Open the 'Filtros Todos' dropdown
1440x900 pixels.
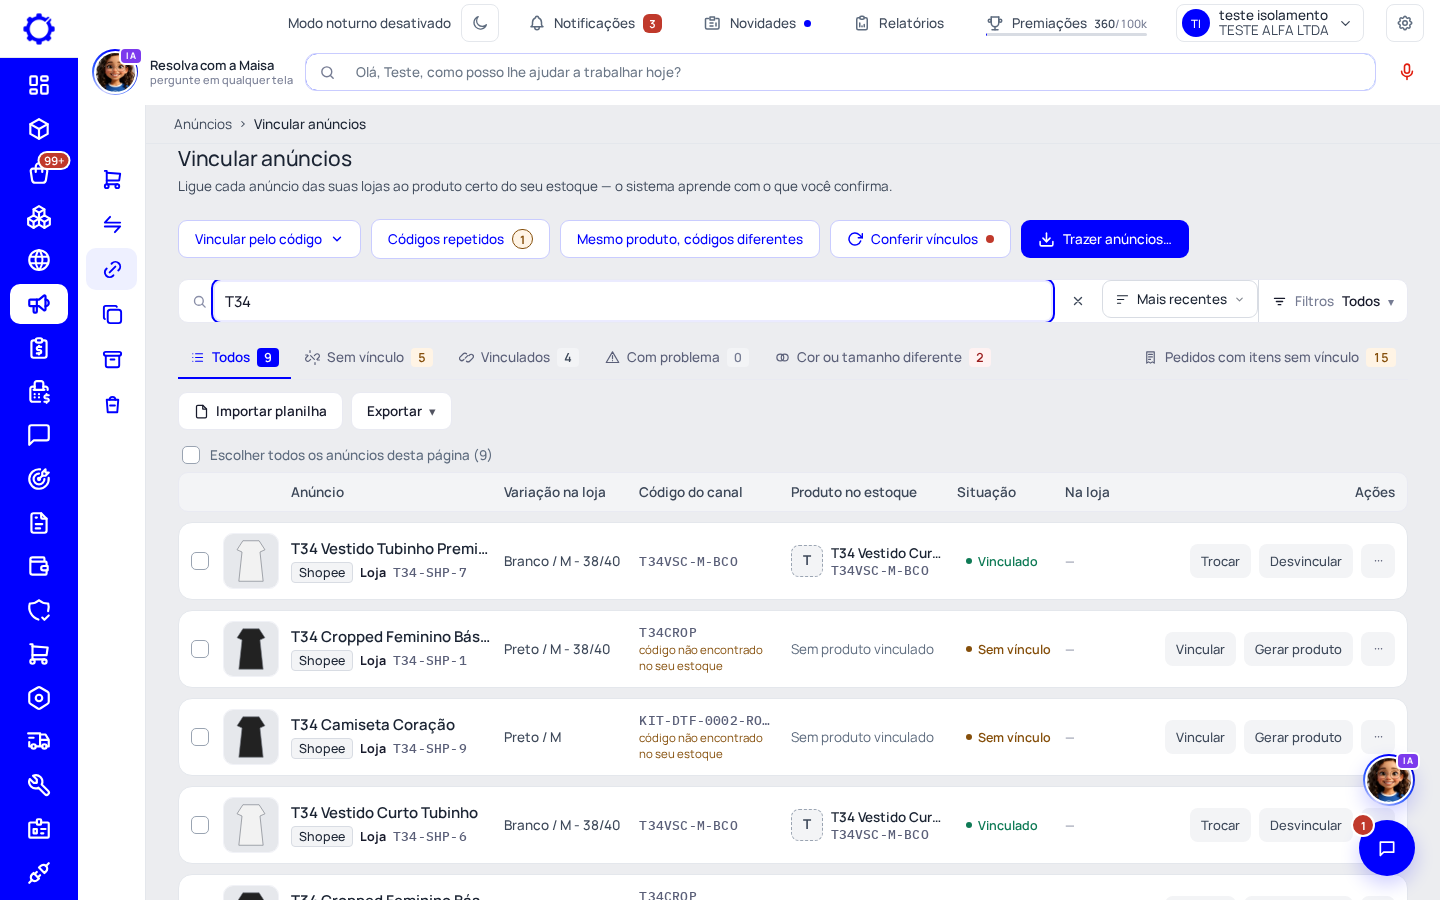pyautogui.click(x=1333, y=301)
